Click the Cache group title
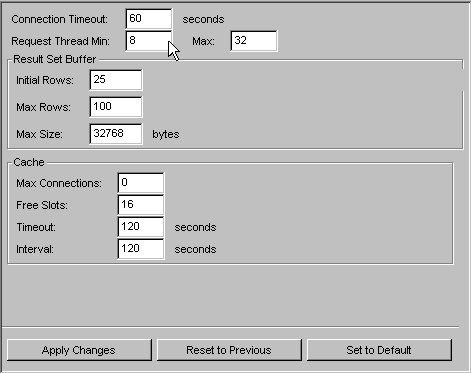Image resolution: width=471 pixels, height=373 pixels. click(29, 162)
